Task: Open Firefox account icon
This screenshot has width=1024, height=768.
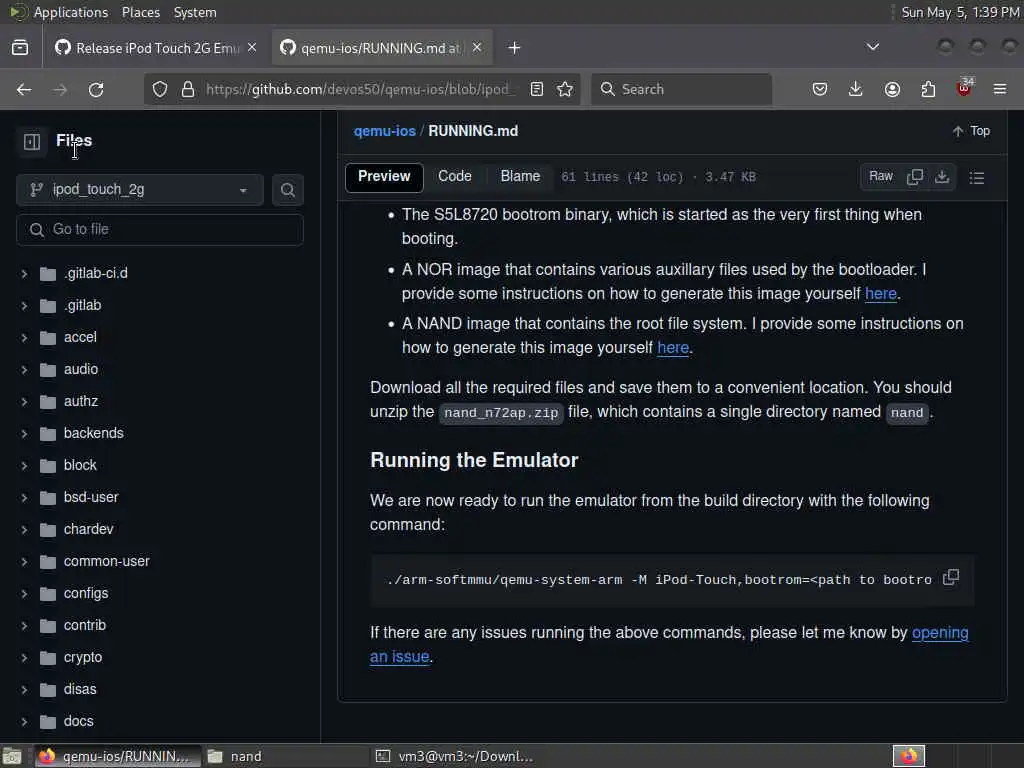Action: [x=892, y=89]
